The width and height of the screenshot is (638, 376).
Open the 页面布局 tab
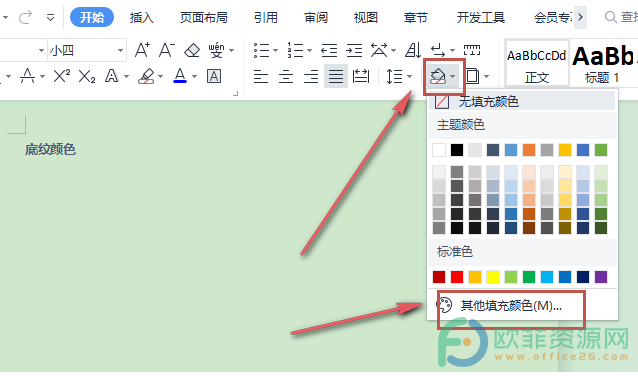click(x=203, y=17)
